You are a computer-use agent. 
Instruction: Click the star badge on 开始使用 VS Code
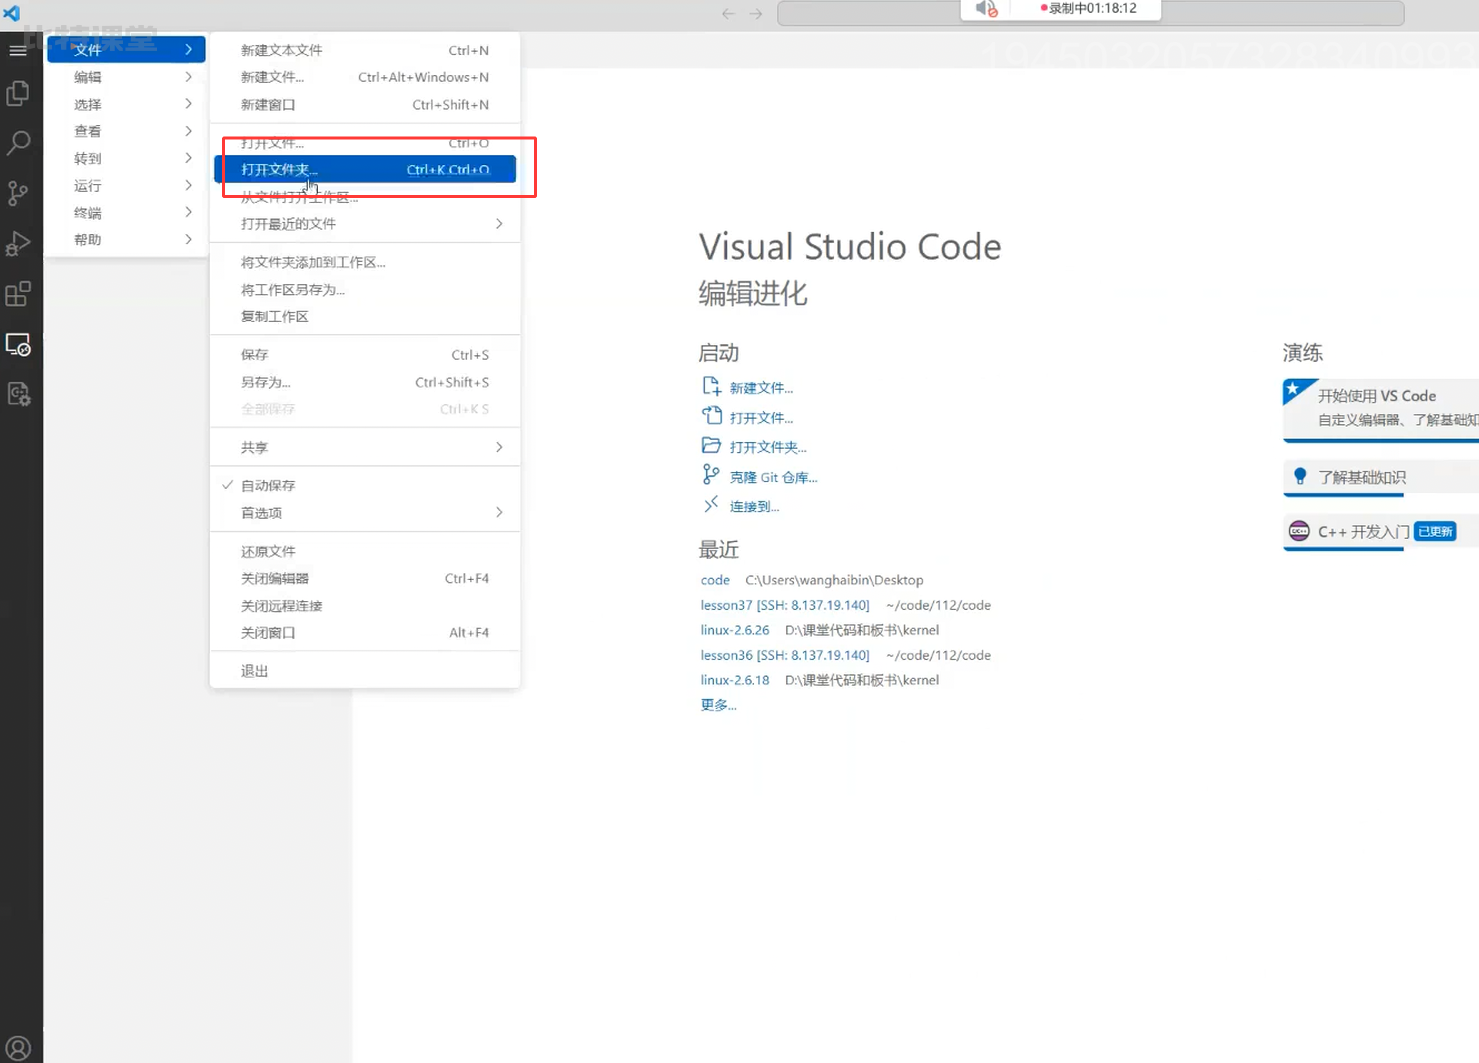(1293, 389)
